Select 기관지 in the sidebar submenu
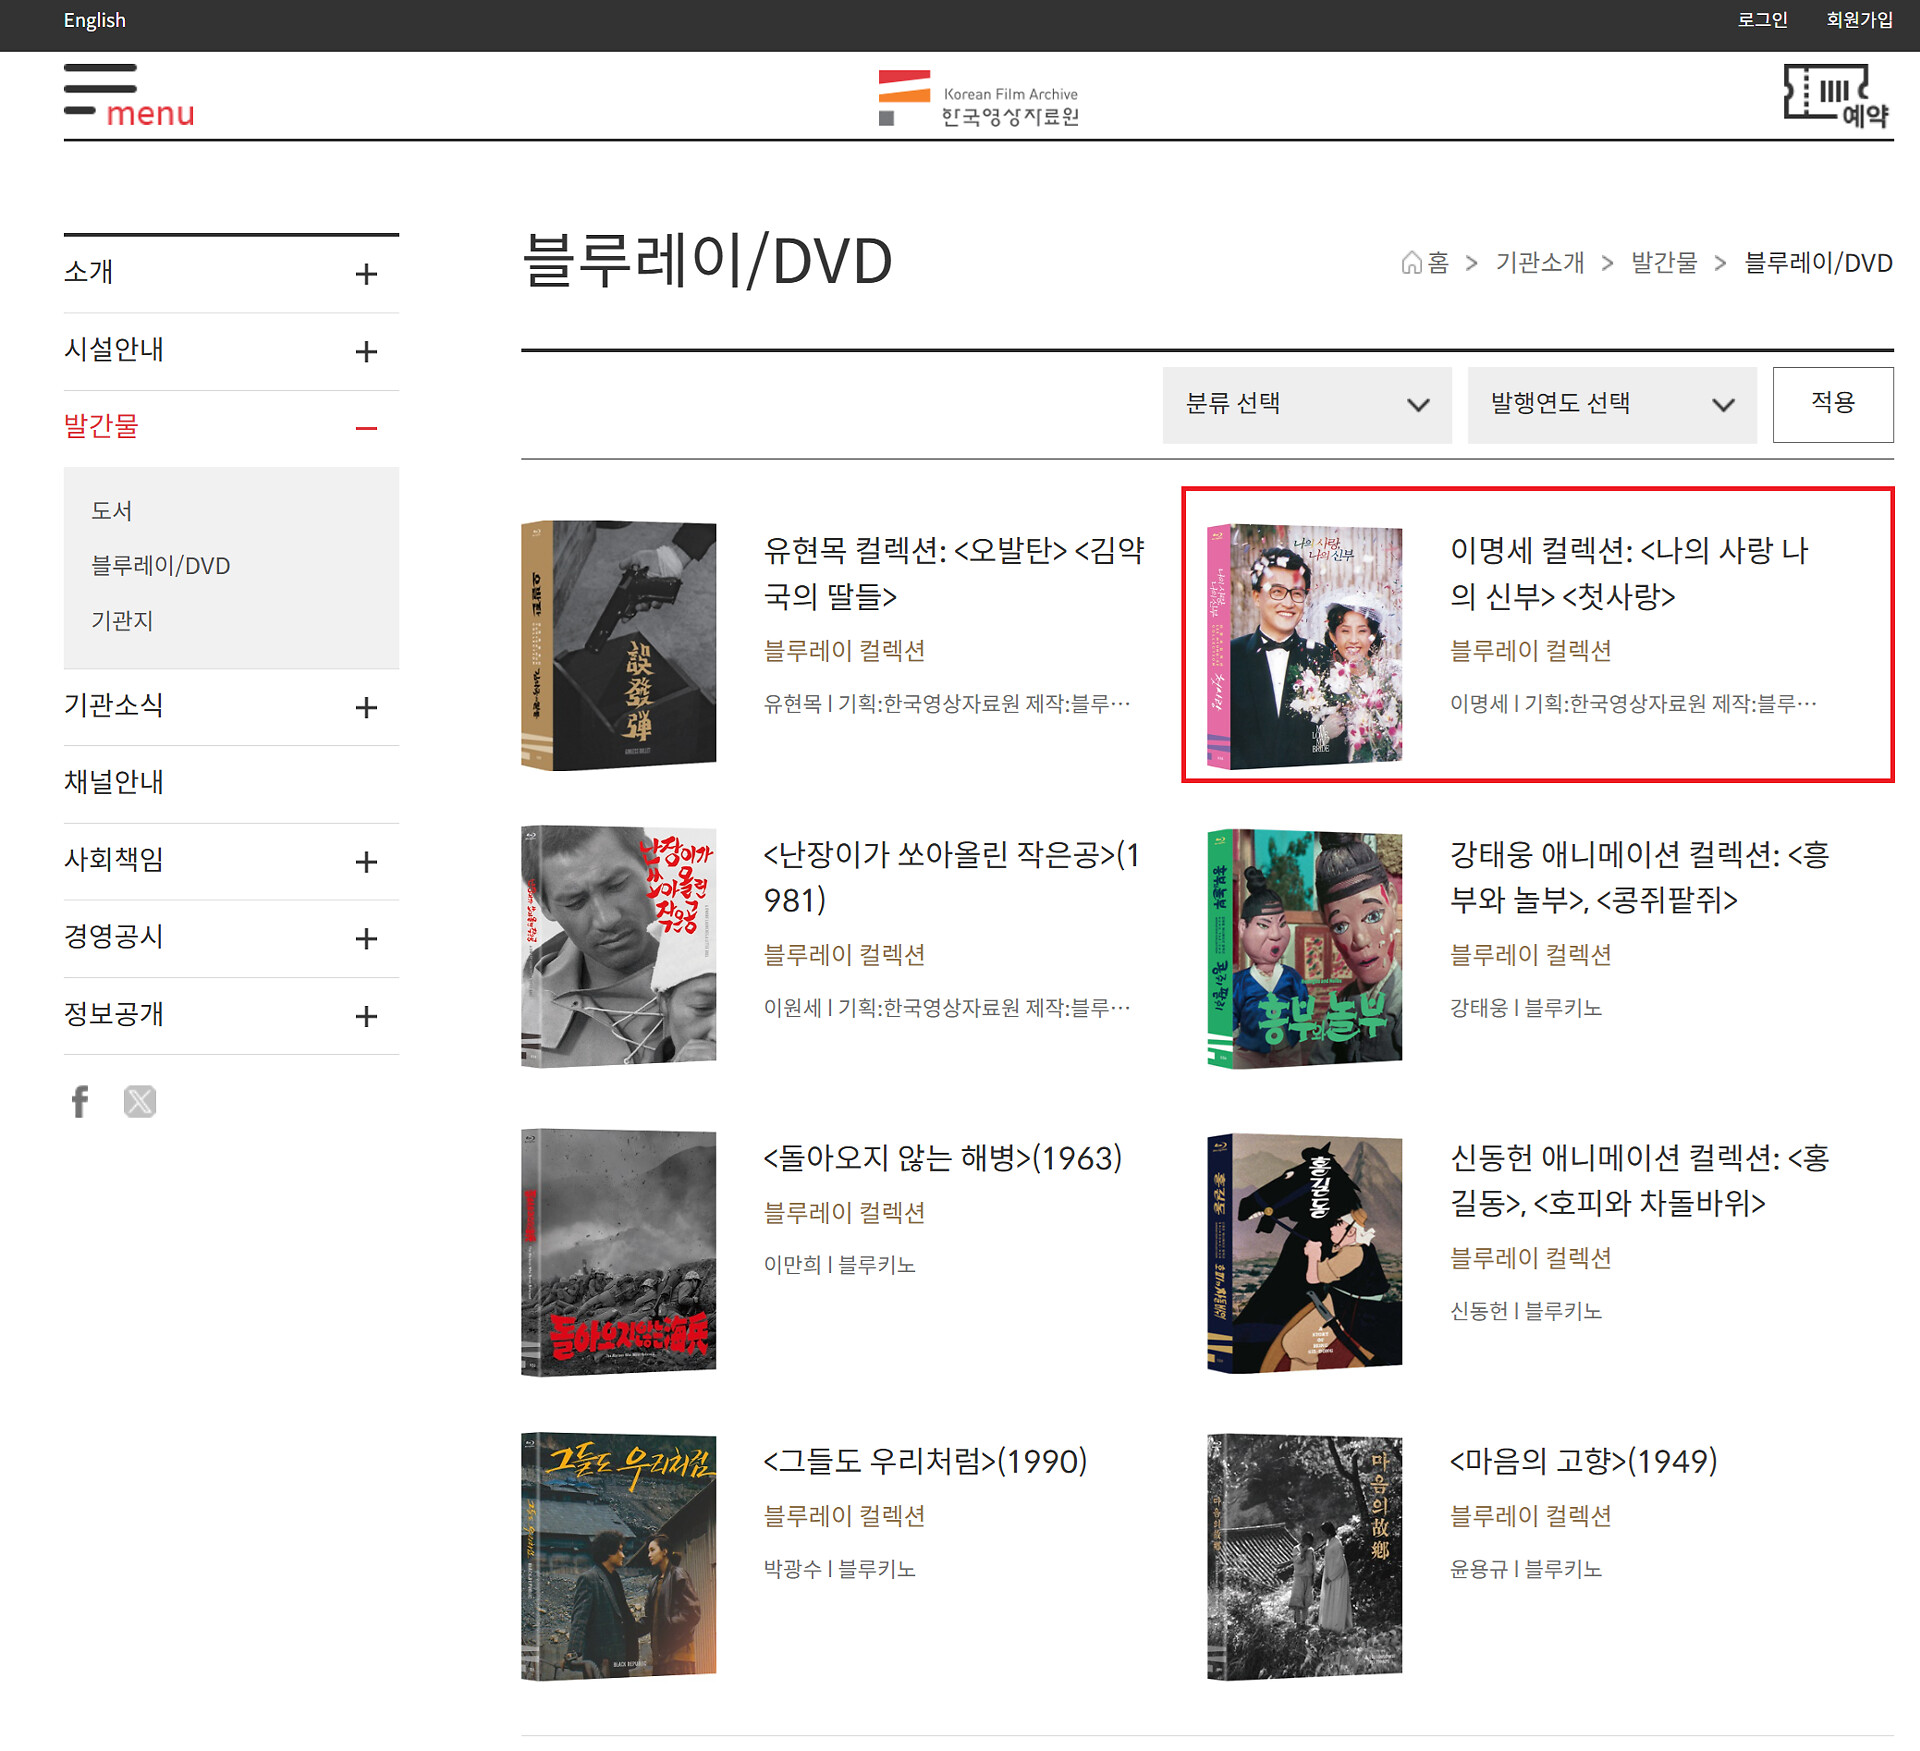The image size is (1920, 1751). tap(122, 621)
